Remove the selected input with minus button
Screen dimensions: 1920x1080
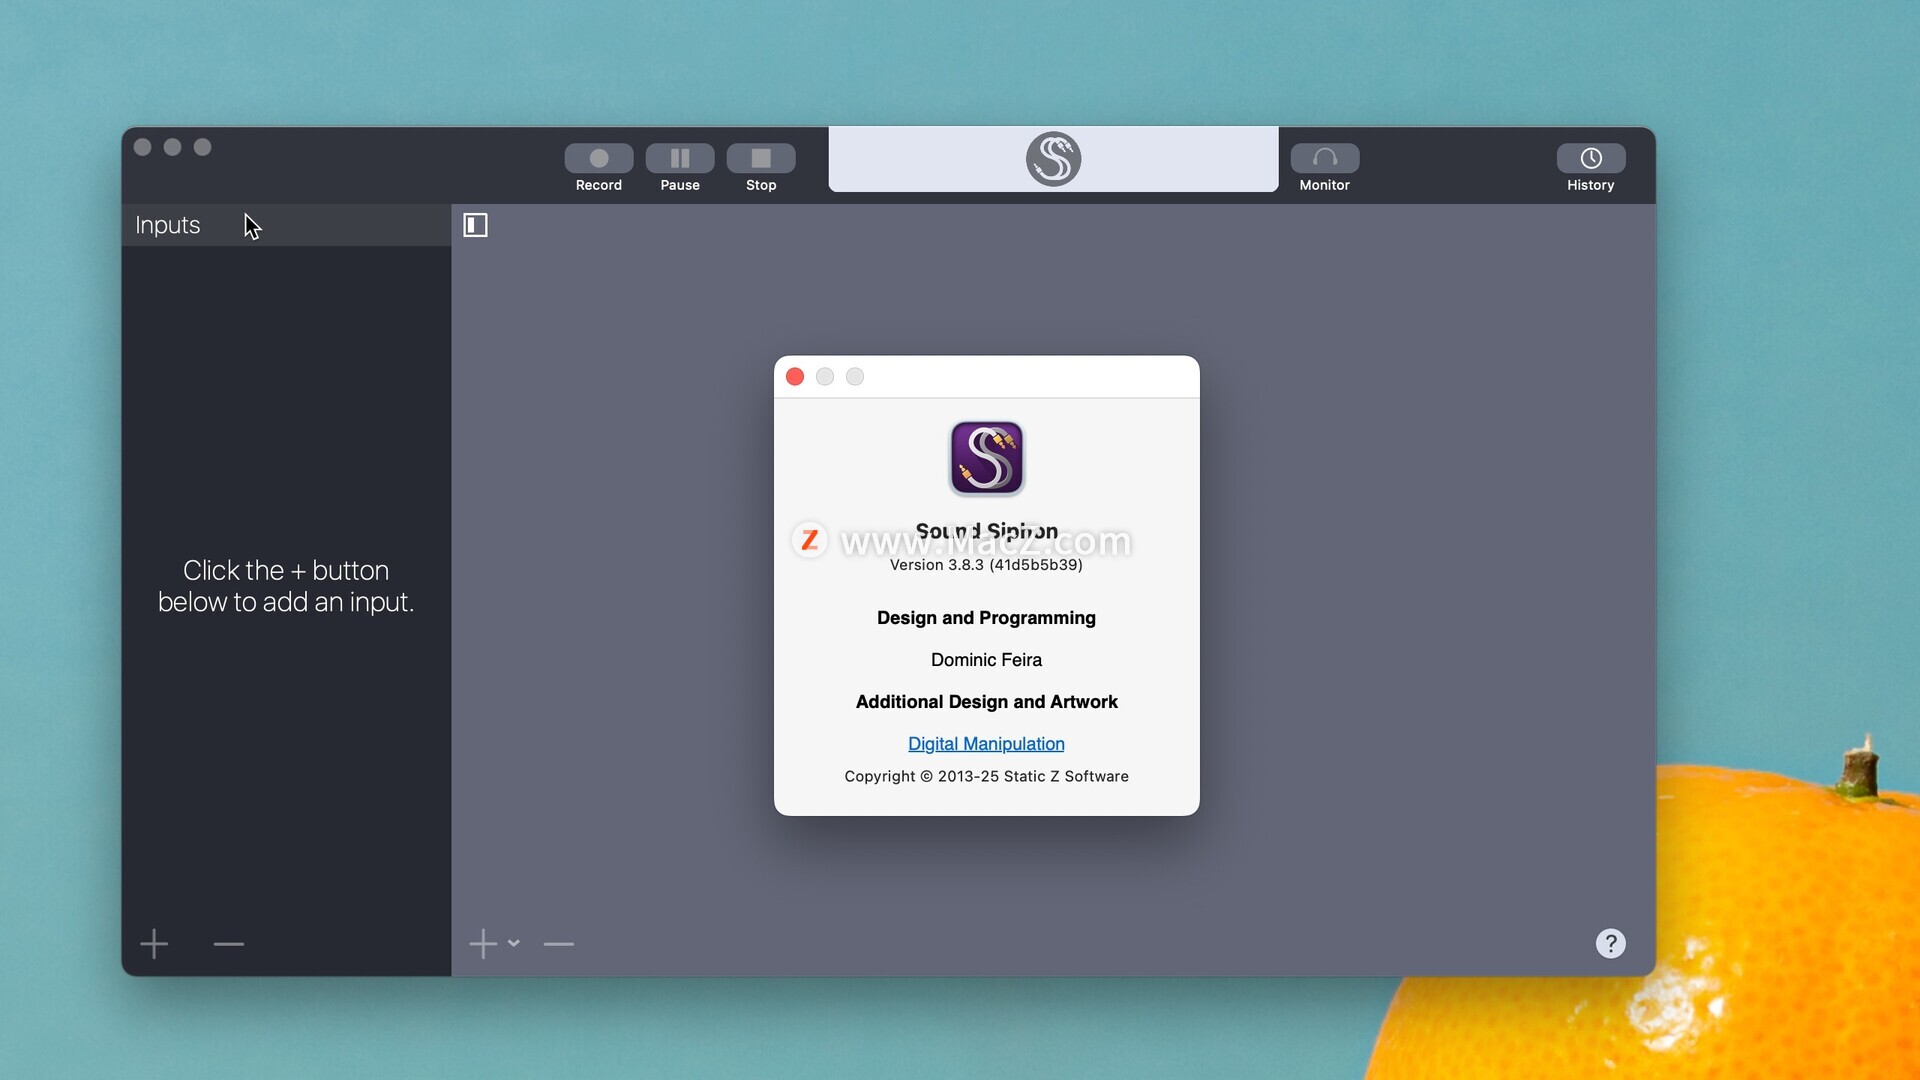coord(228,943)
